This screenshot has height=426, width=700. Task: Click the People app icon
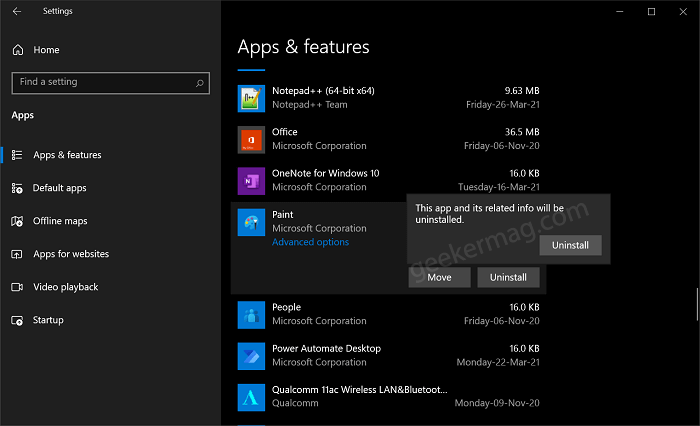coord(251,315)
